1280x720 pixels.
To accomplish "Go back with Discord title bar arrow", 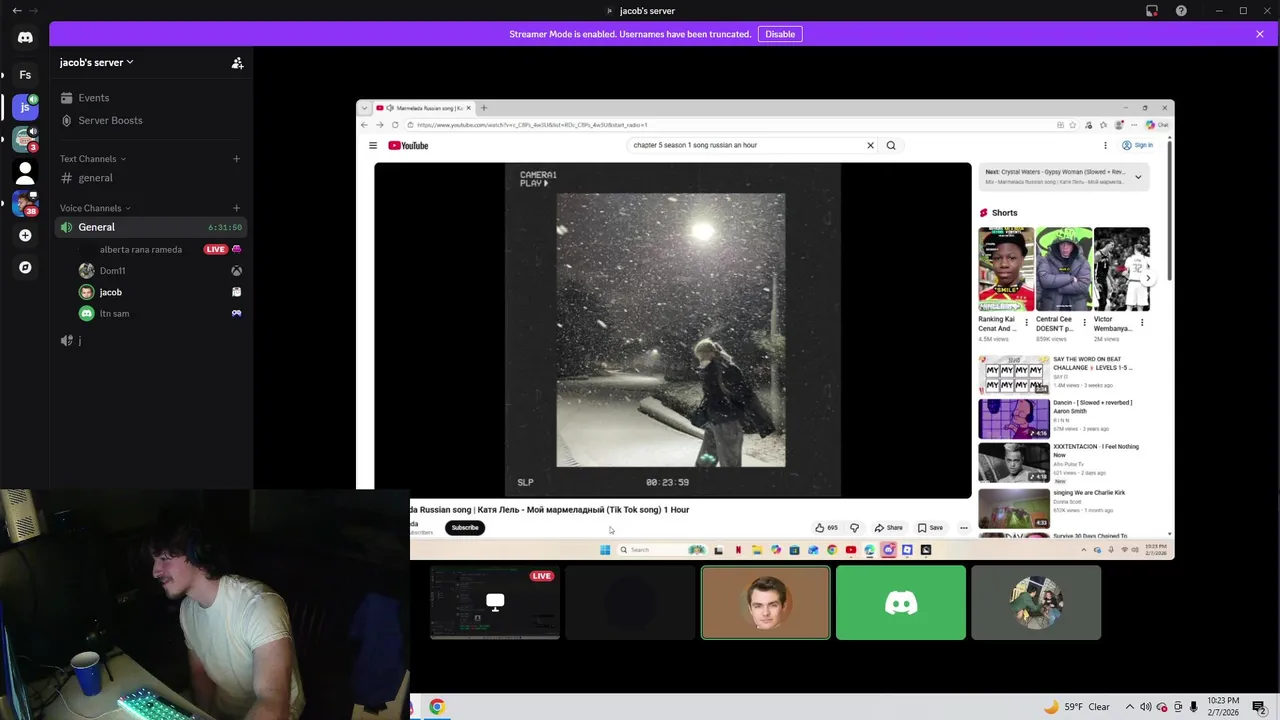I will [x=16, y=11].
